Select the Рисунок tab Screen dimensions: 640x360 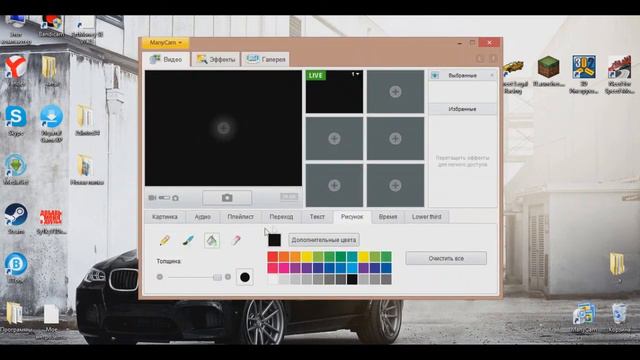(352, 217)
